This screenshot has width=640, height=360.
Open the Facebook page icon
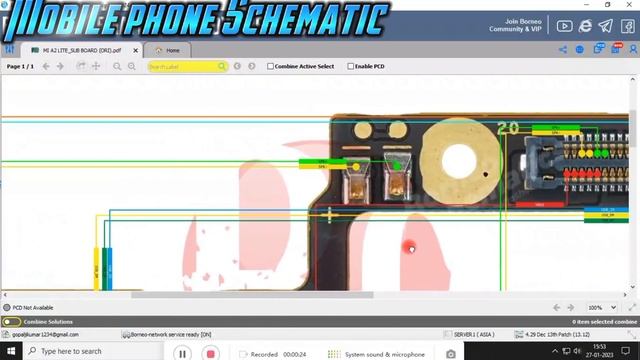[x=628, y=26]
